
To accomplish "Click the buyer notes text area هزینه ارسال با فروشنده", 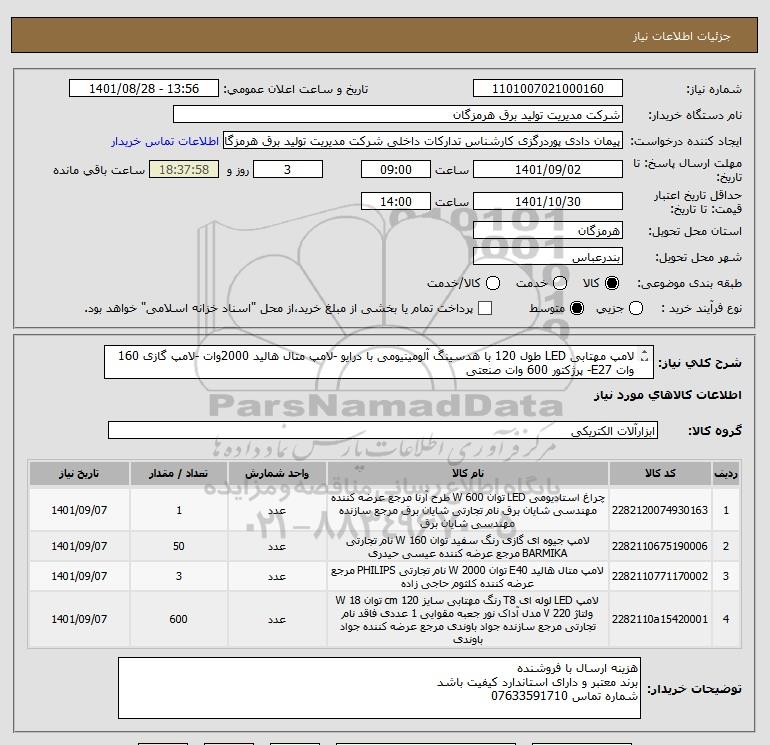I will (x=379, y=688).
